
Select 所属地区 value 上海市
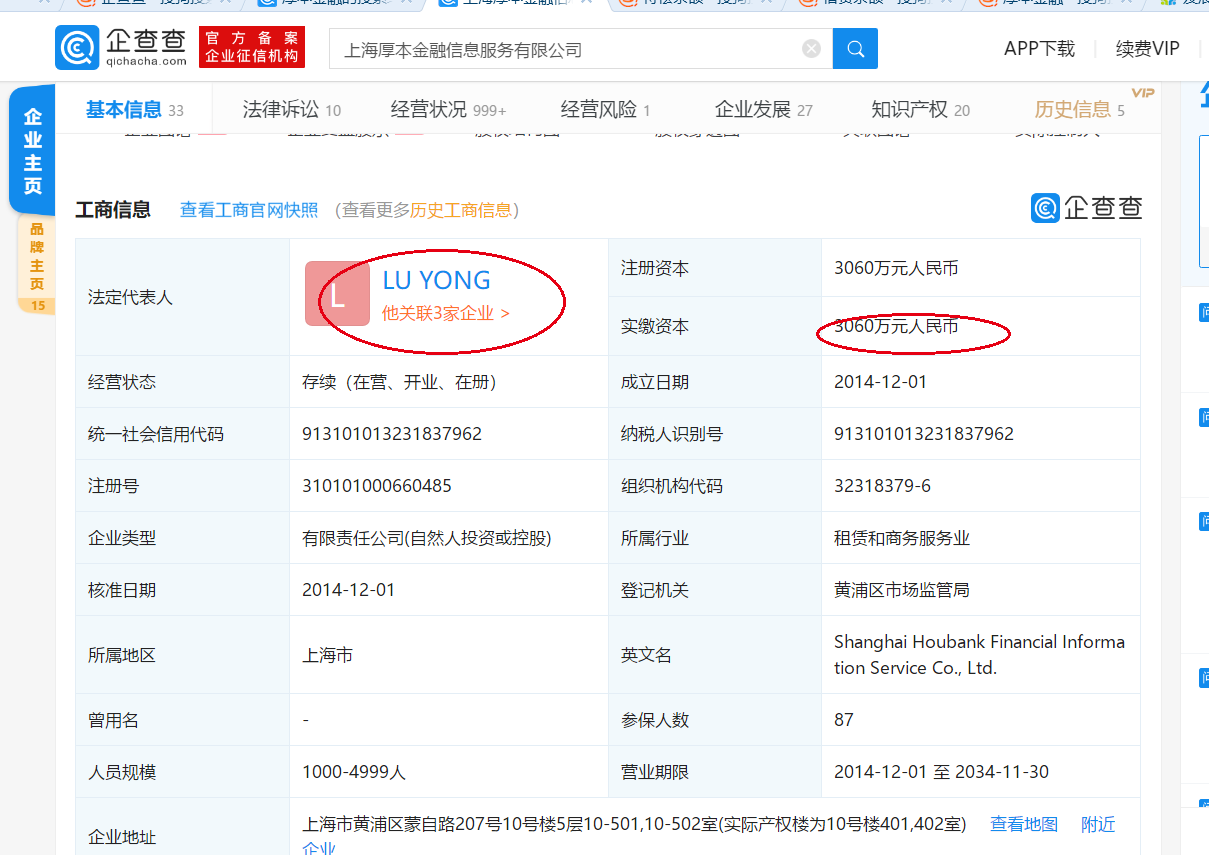tap(328, 656)
